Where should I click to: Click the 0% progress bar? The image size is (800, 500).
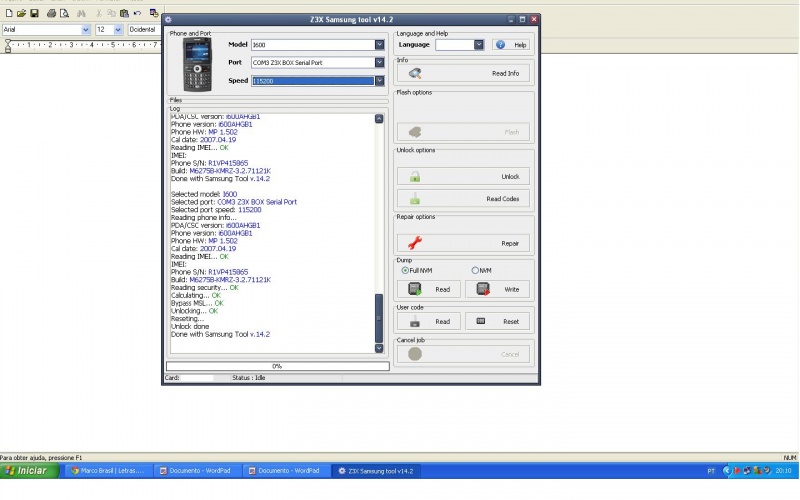coord(278,366)
